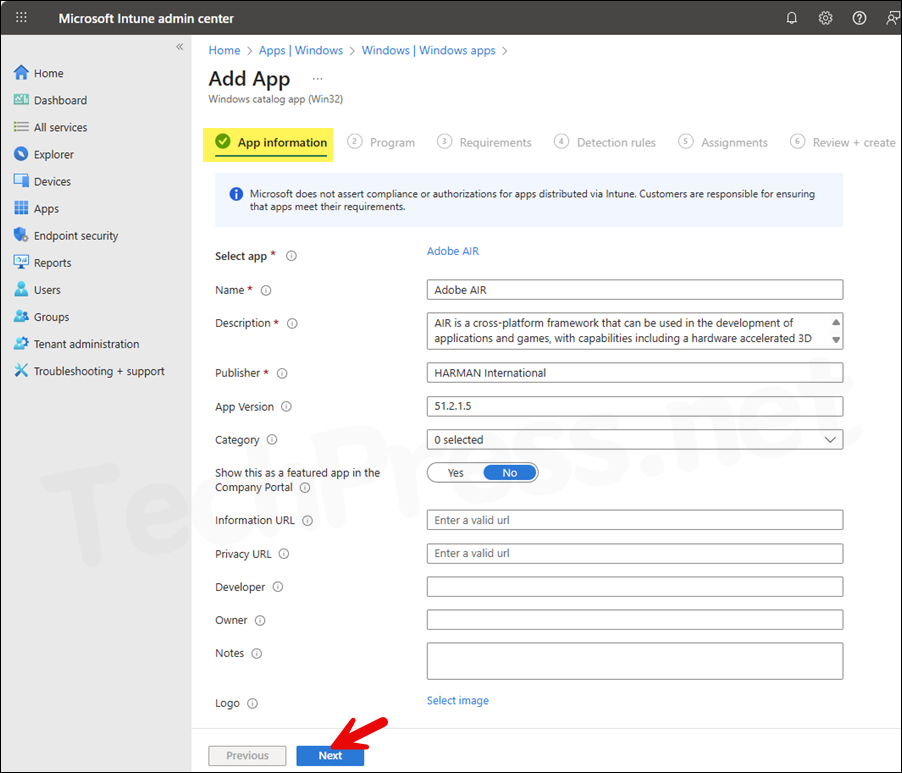Click the Select app info icon
Image resolution: width=902 pixels, height=773 pixels.
coord(292,256)
